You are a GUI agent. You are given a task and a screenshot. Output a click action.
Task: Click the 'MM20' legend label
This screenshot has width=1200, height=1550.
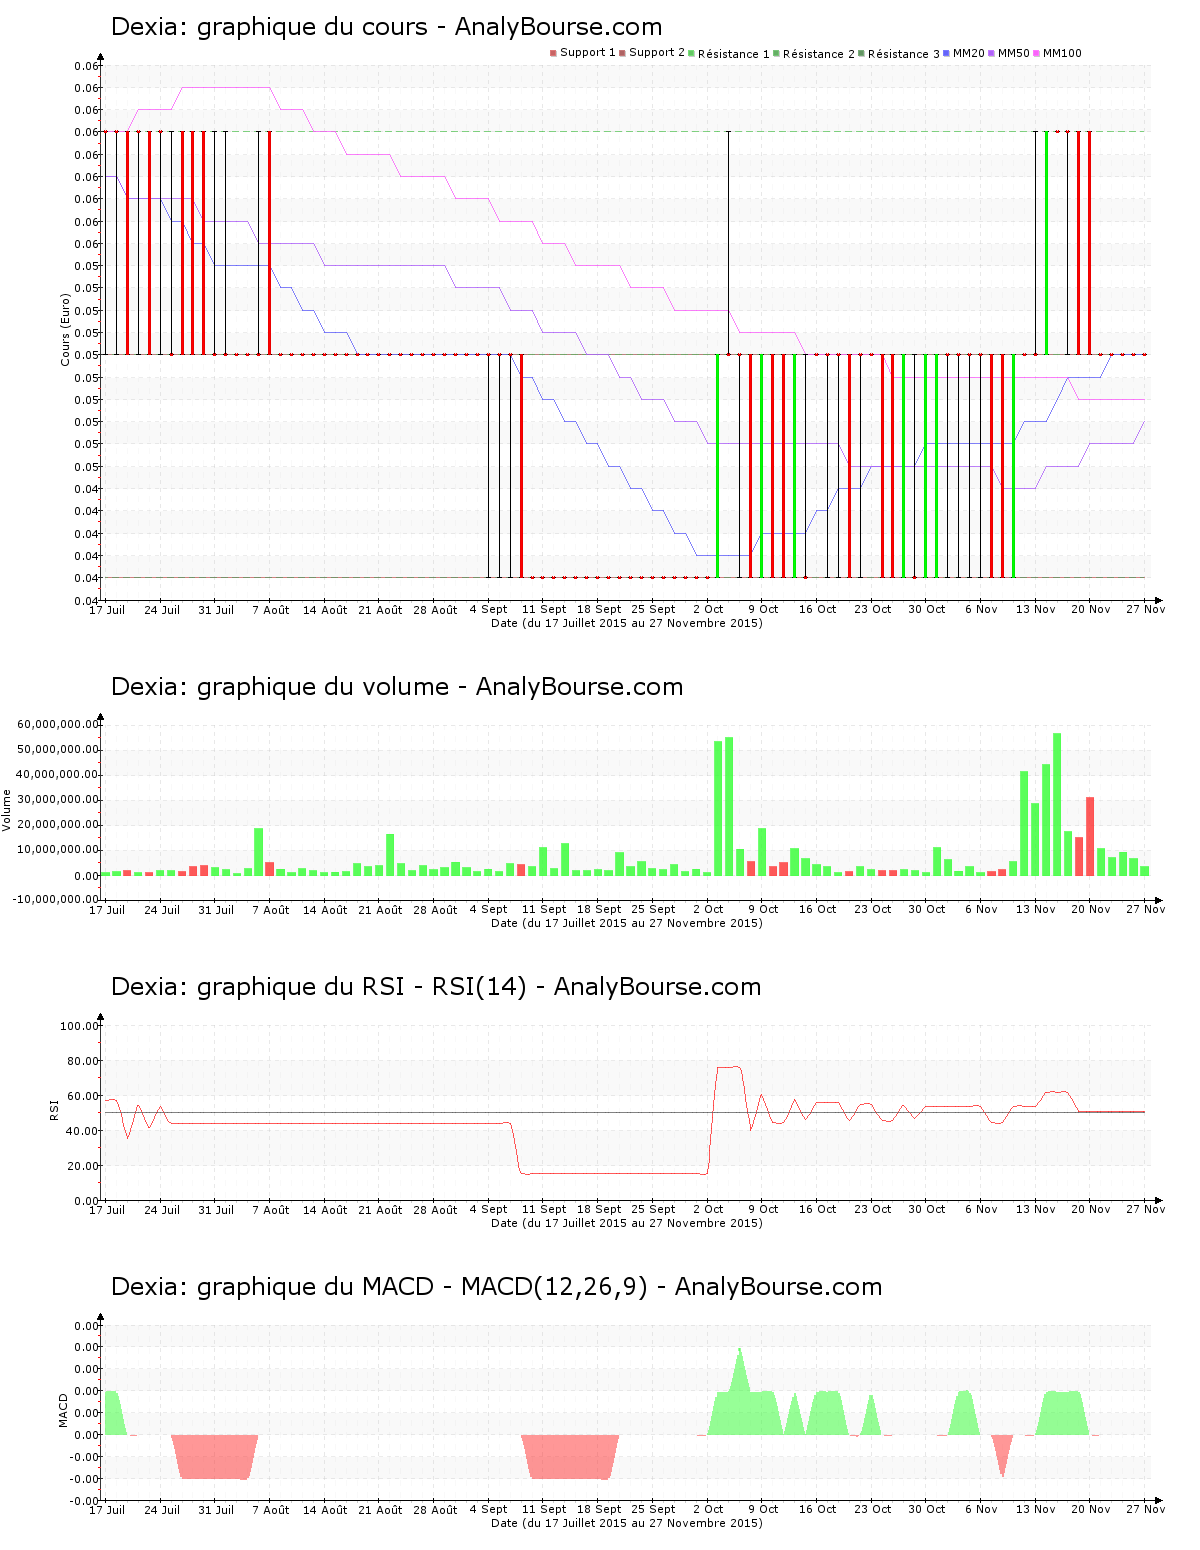(x=969, y=53)
